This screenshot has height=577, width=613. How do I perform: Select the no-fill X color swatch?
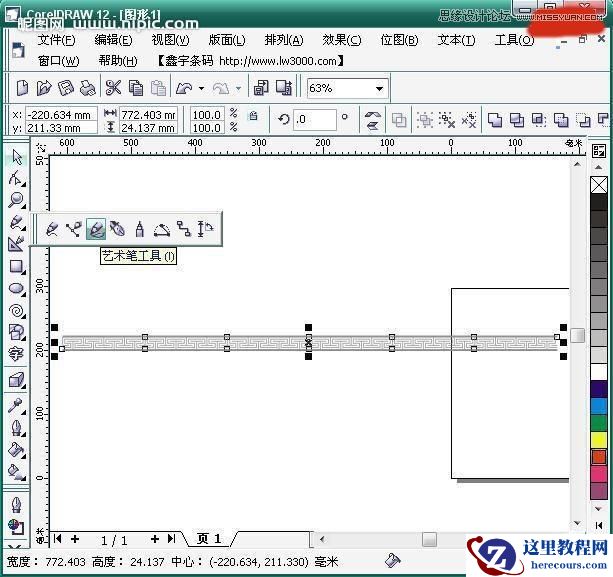coord(599,185)
